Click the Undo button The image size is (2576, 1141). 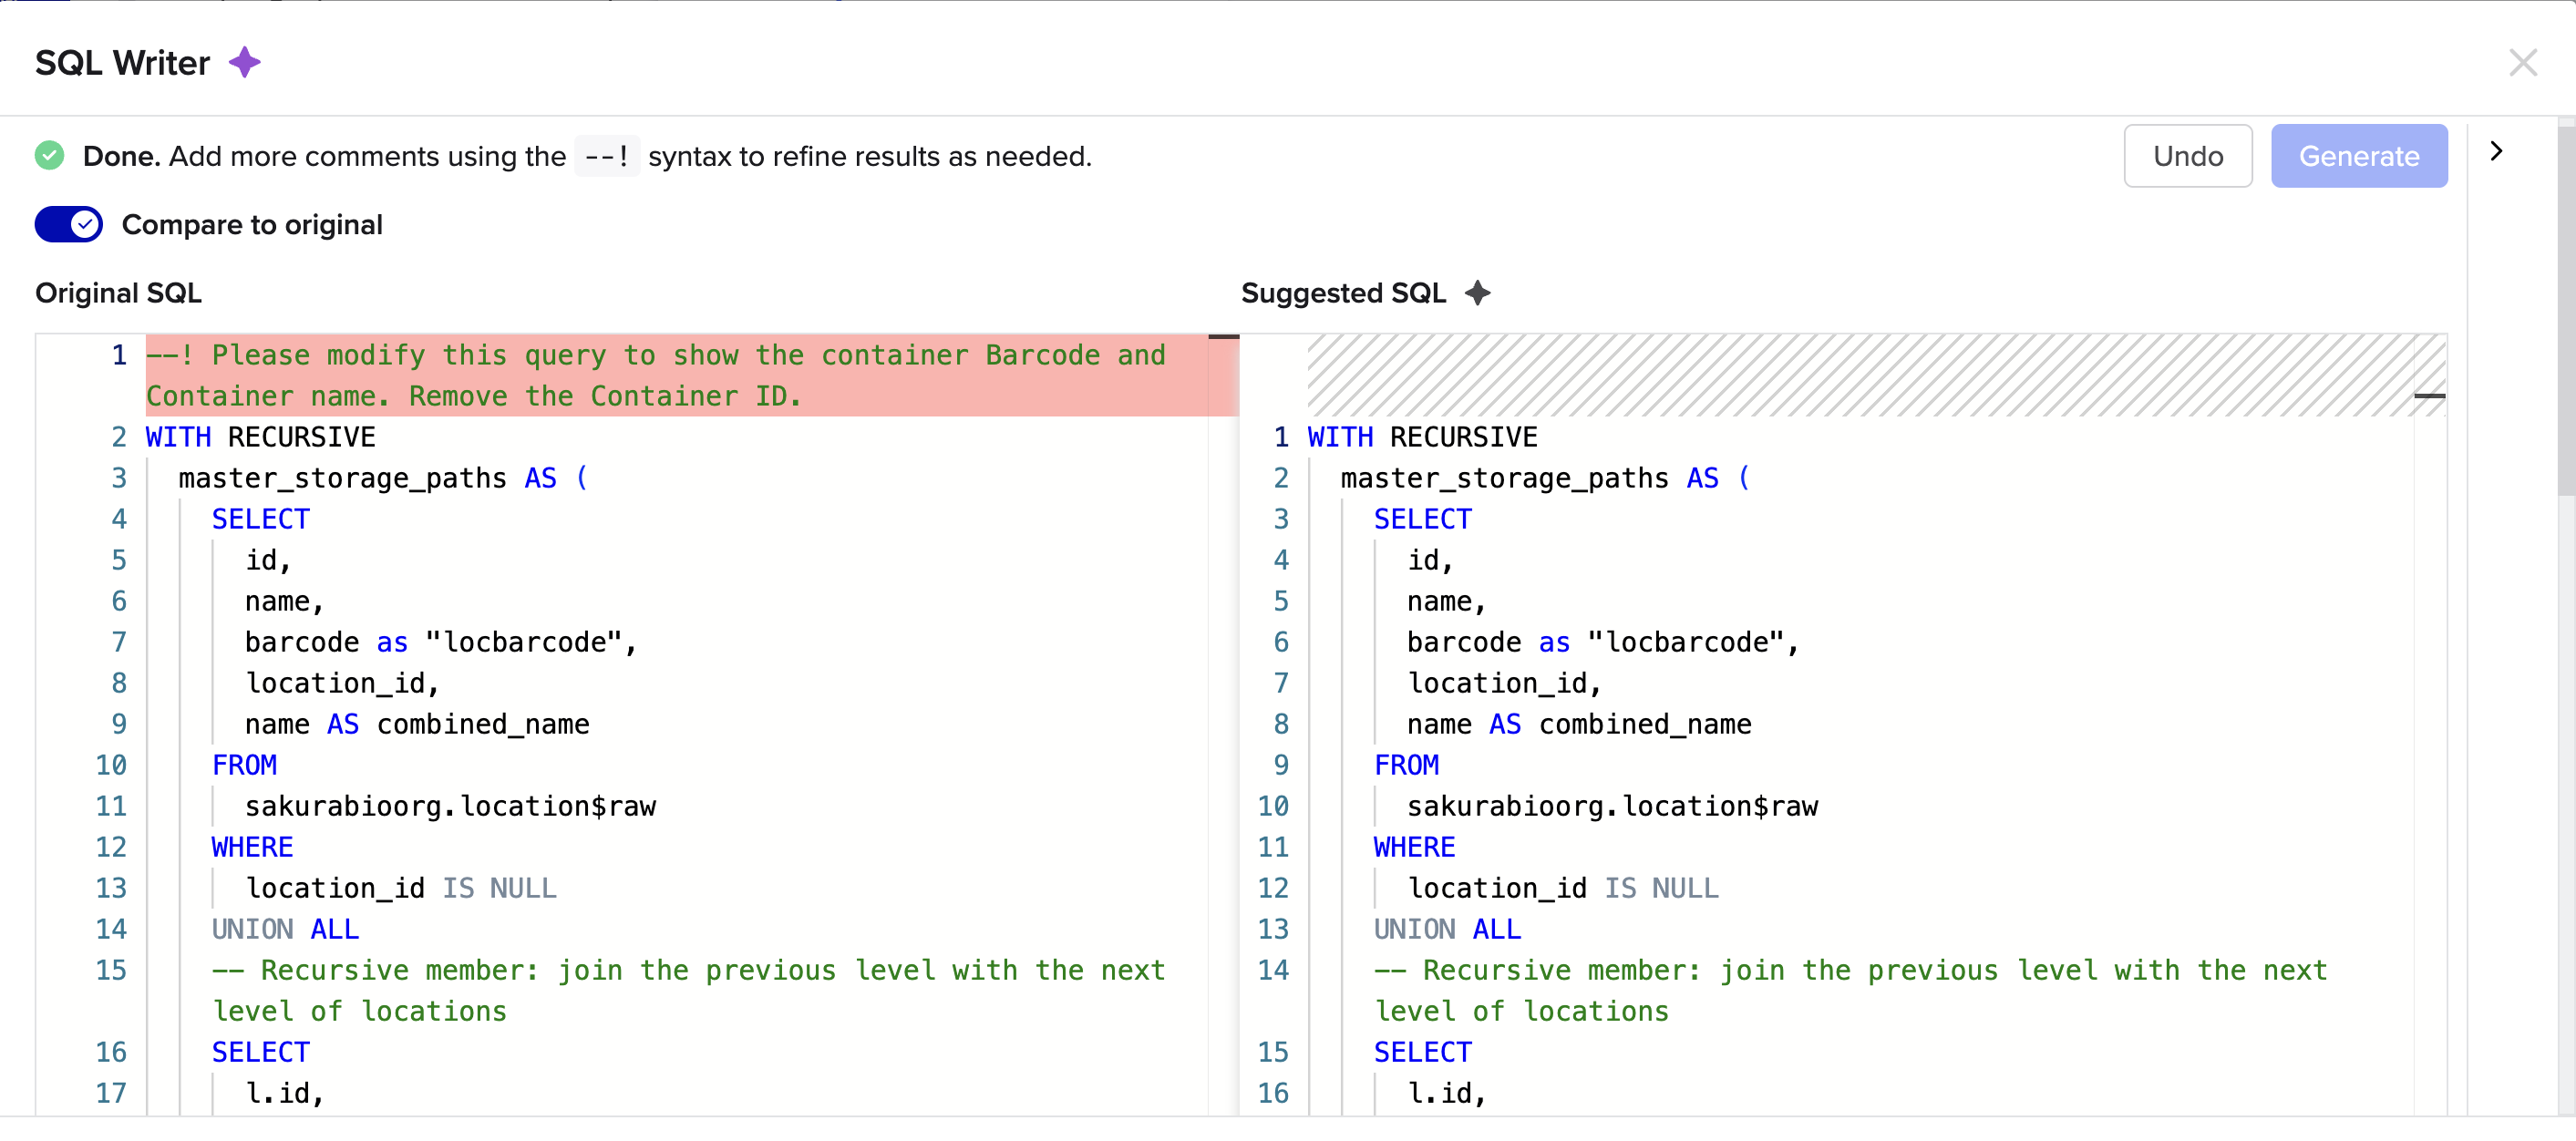coord(2187,156)
